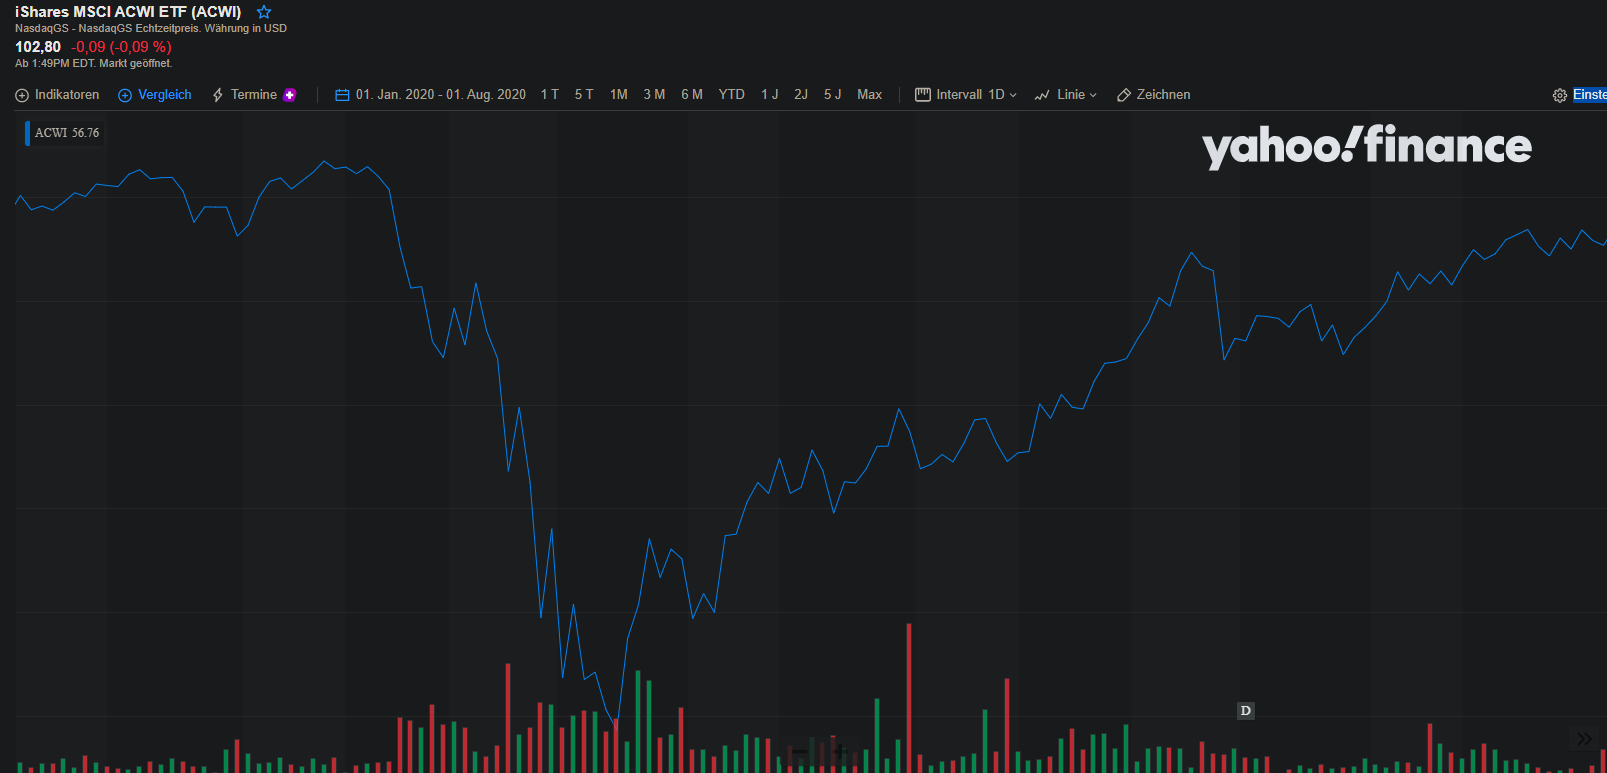Click the D dividend marker on the chart
Image resolution: width=1607 pixels, height=773 pixels.
1245,711
